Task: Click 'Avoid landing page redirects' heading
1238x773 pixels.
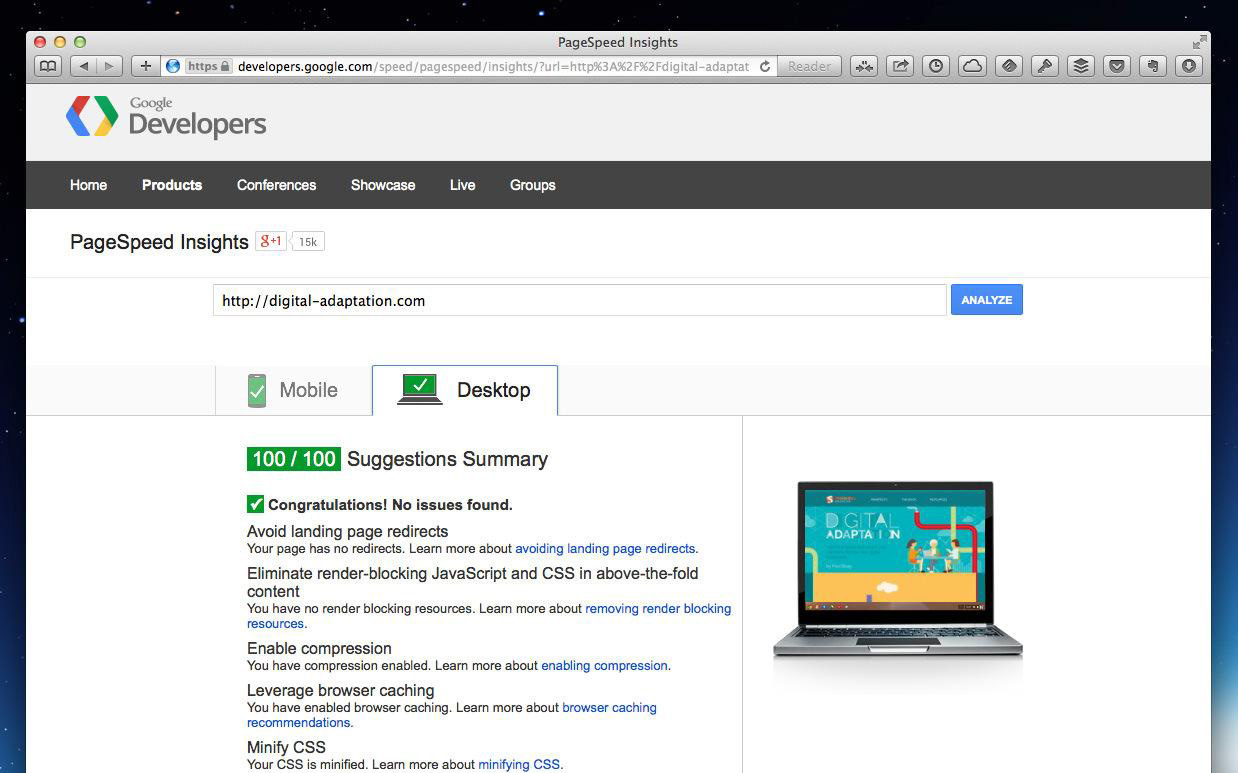Action: 348,532
